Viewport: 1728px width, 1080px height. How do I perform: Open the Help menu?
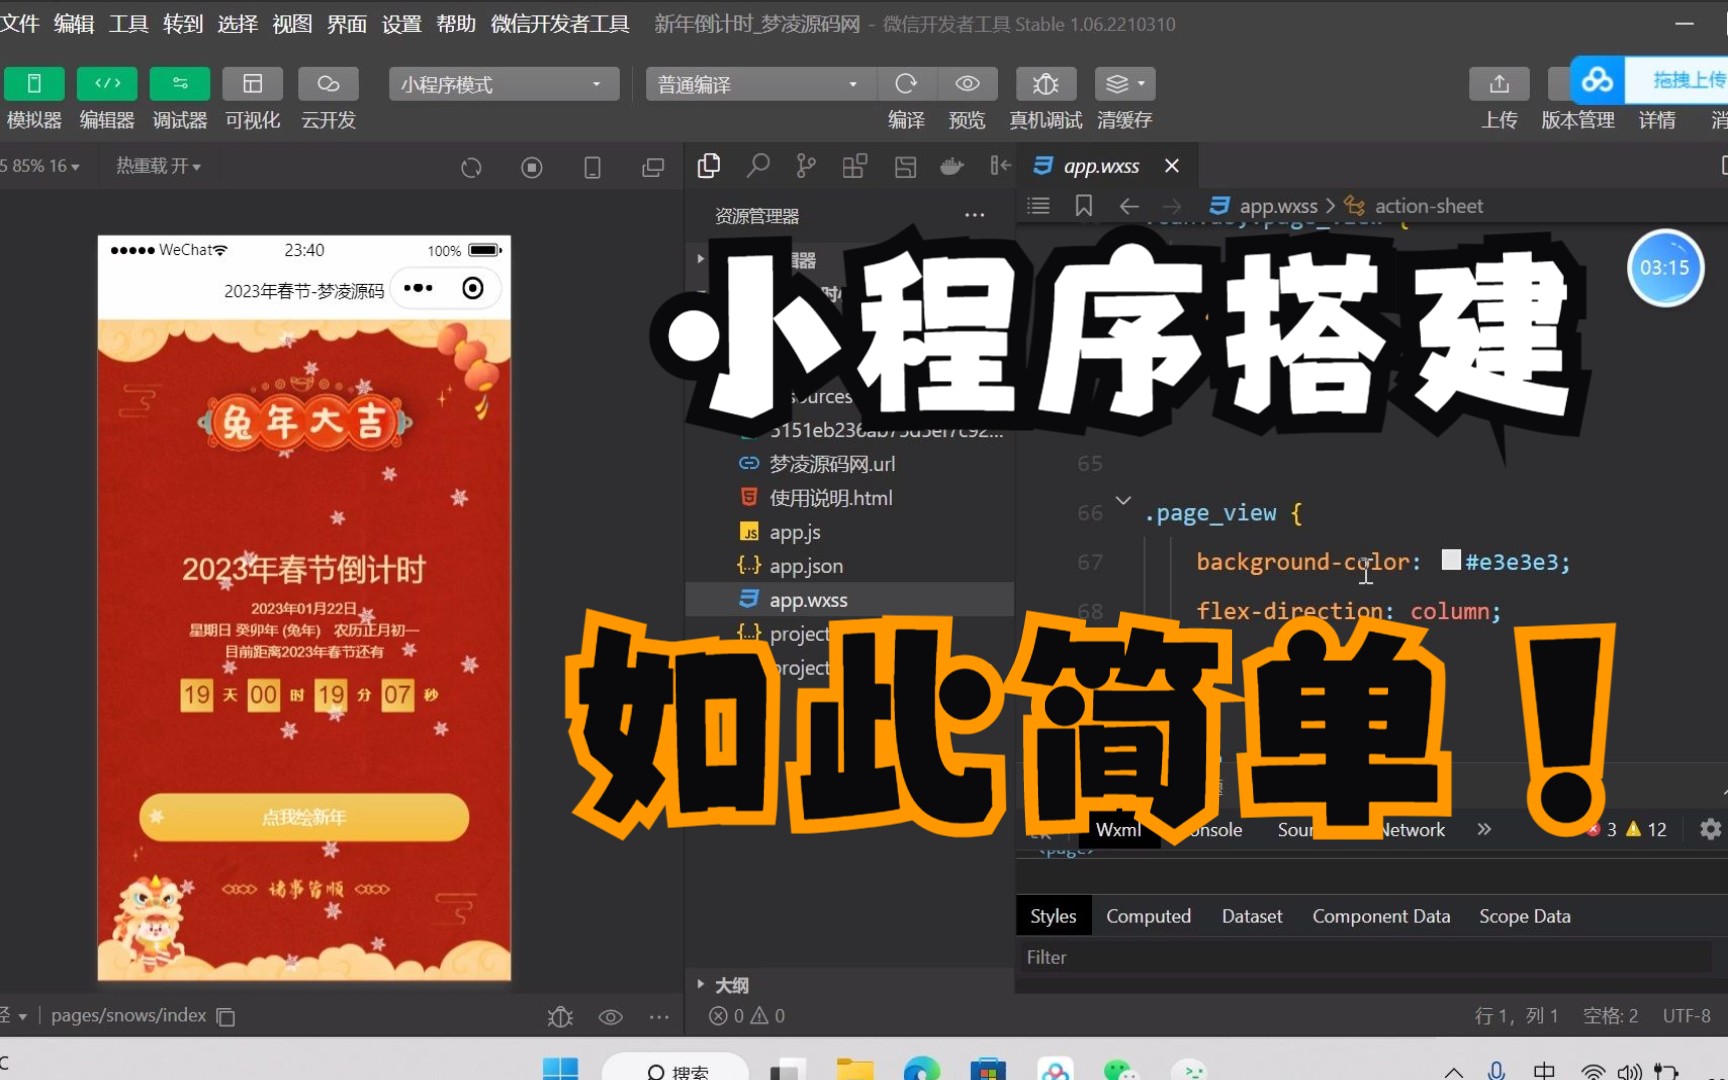tap(456, 24)
